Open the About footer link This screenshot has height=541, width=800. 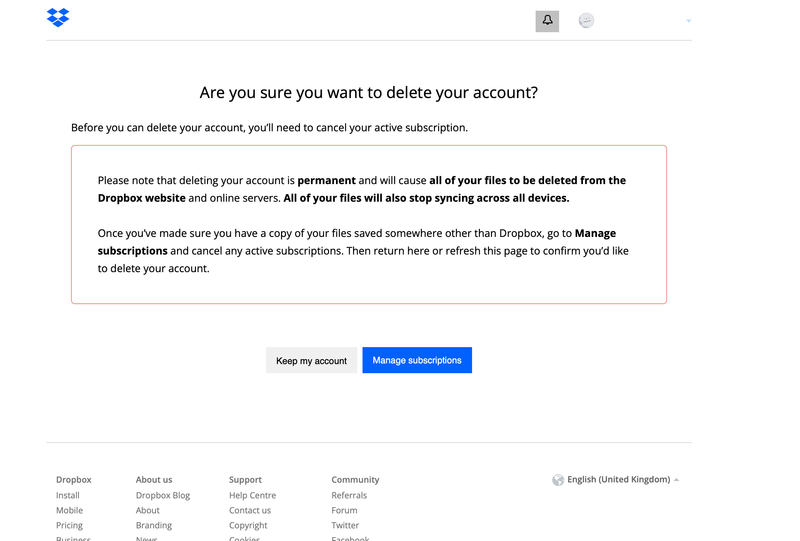(x=148, y=510)
